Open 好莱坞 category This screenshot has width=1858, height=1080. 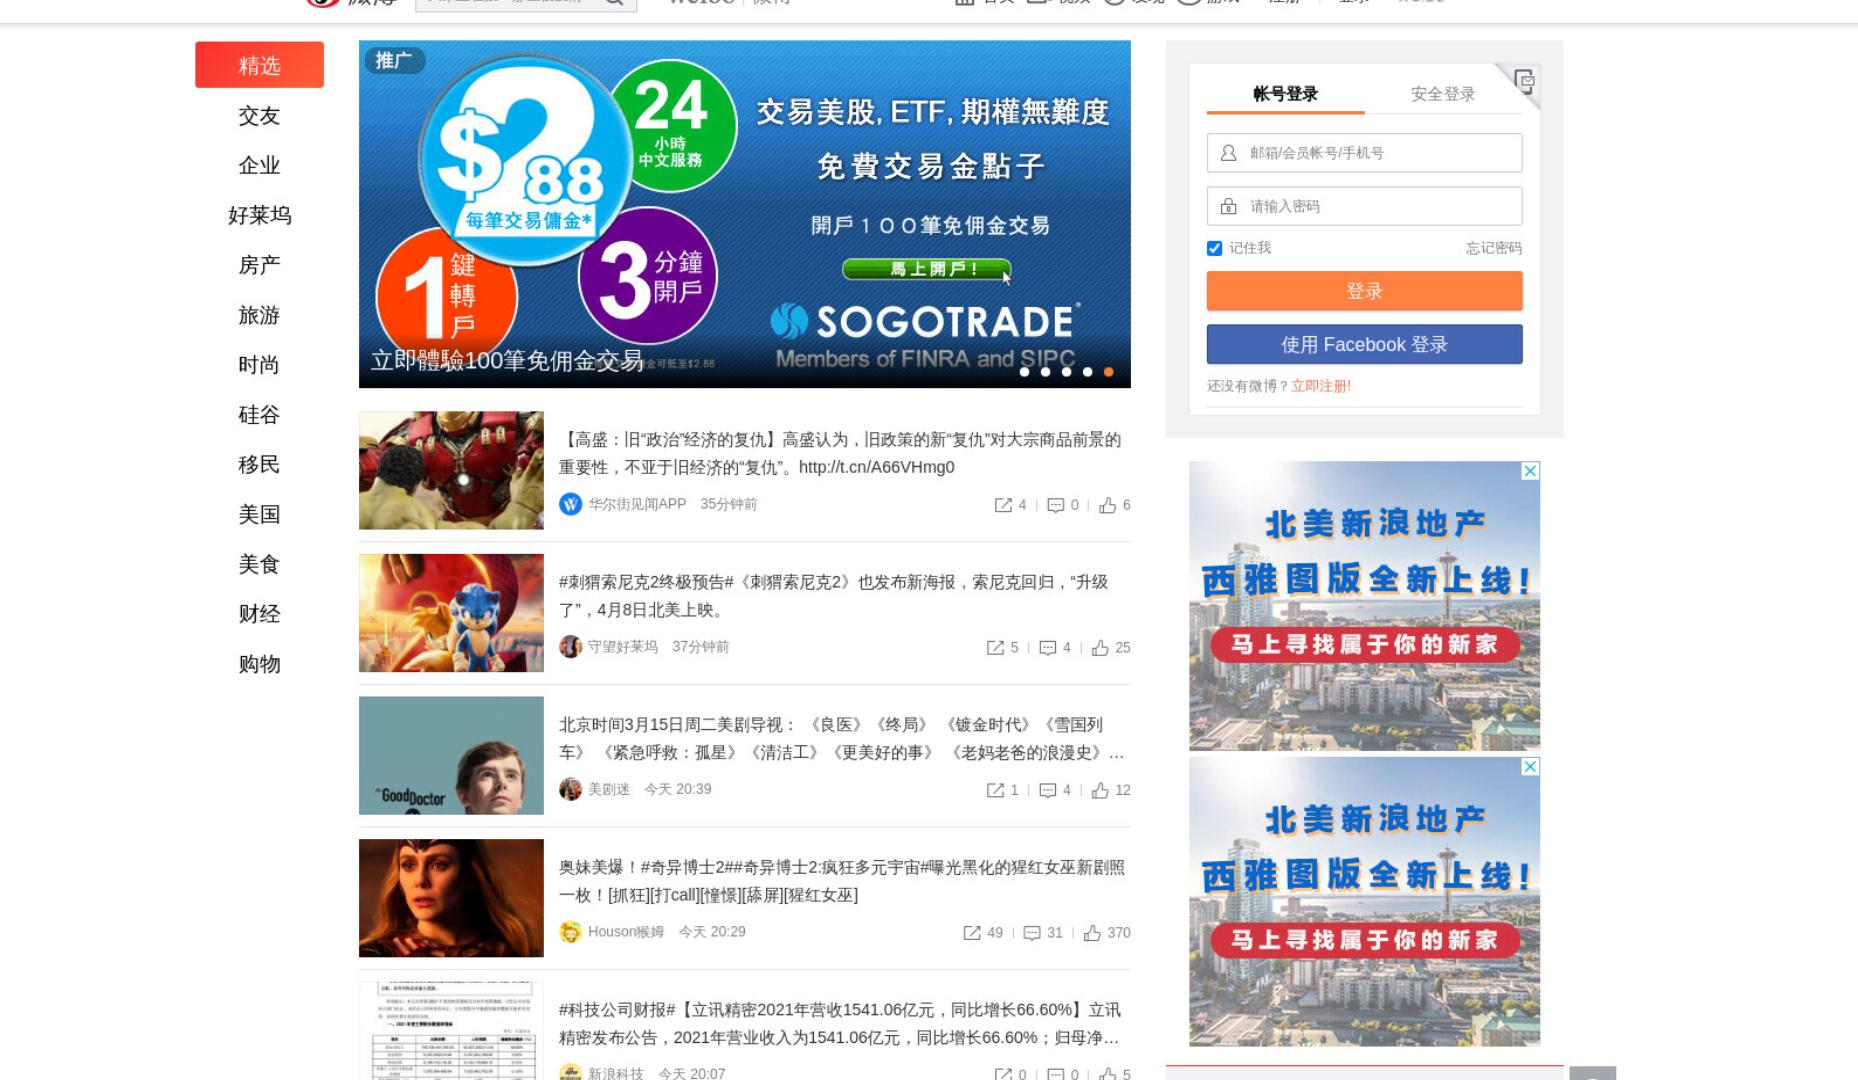click(x=259, y=215)
